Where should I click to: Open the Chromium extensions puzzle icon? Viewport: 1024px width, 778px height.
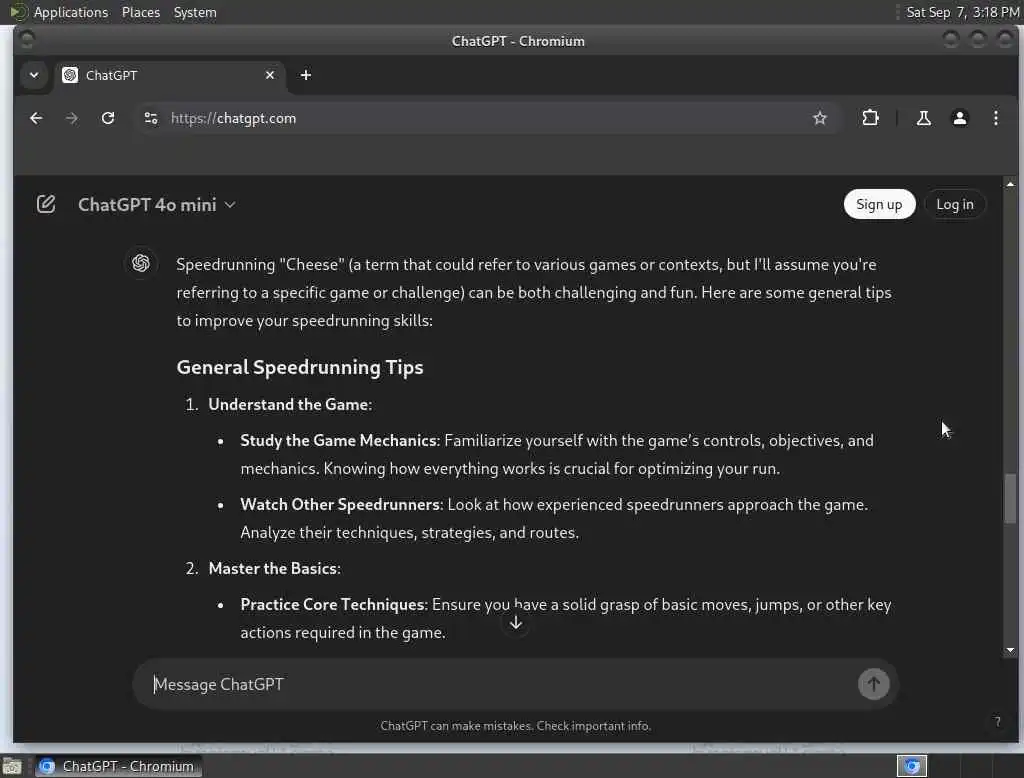[x=870, y=118]
